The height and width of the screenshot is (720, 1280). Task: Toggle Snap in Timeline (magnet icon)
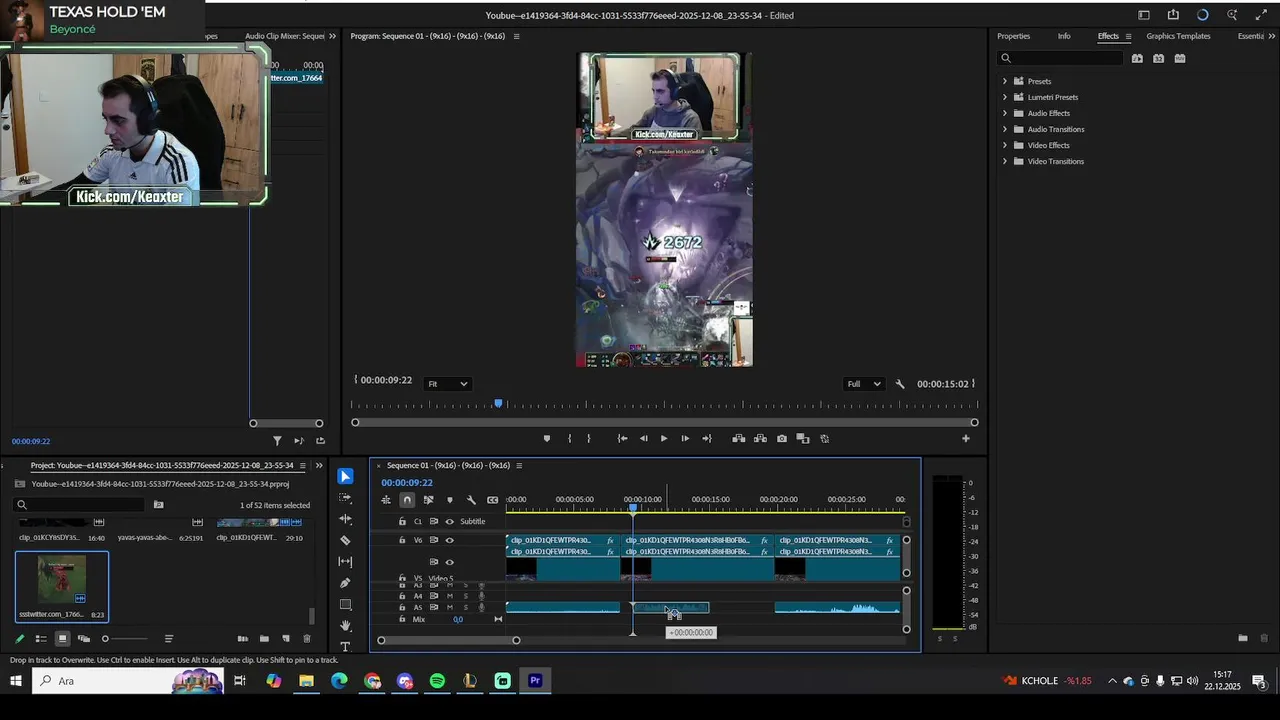point(407,500)
